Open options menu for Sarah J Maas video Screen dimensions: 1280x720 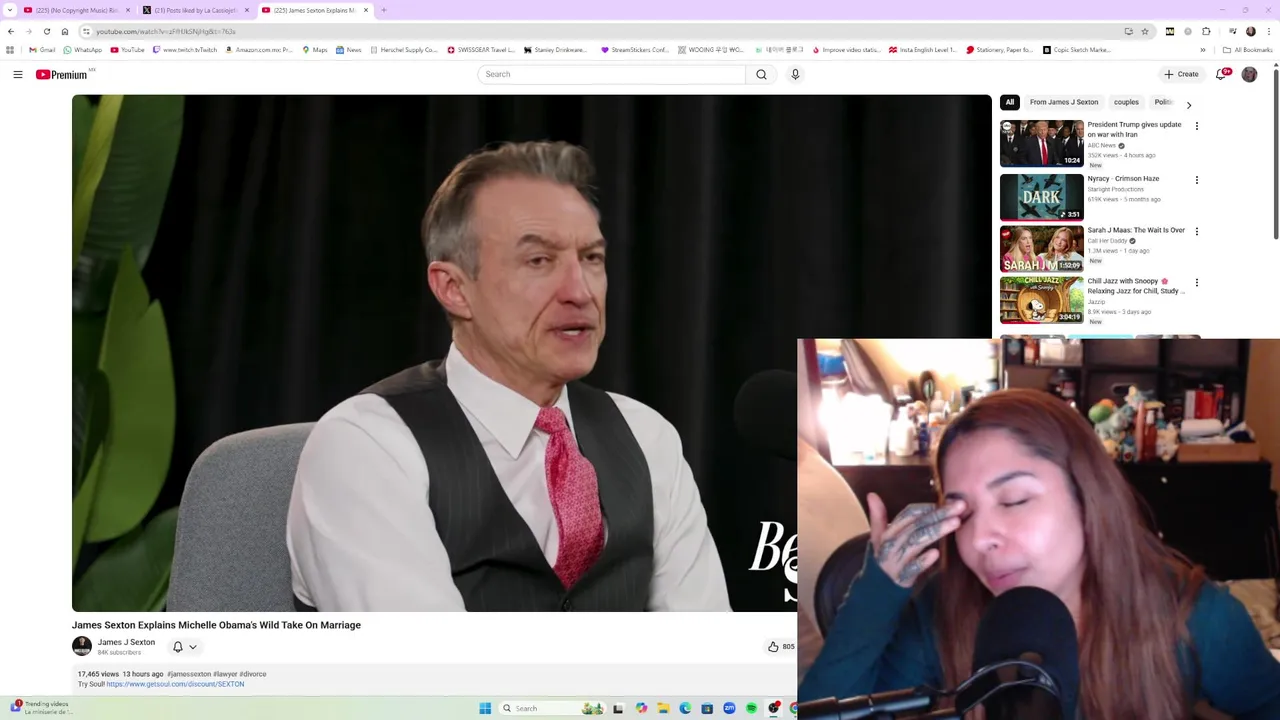(1197, 232)
